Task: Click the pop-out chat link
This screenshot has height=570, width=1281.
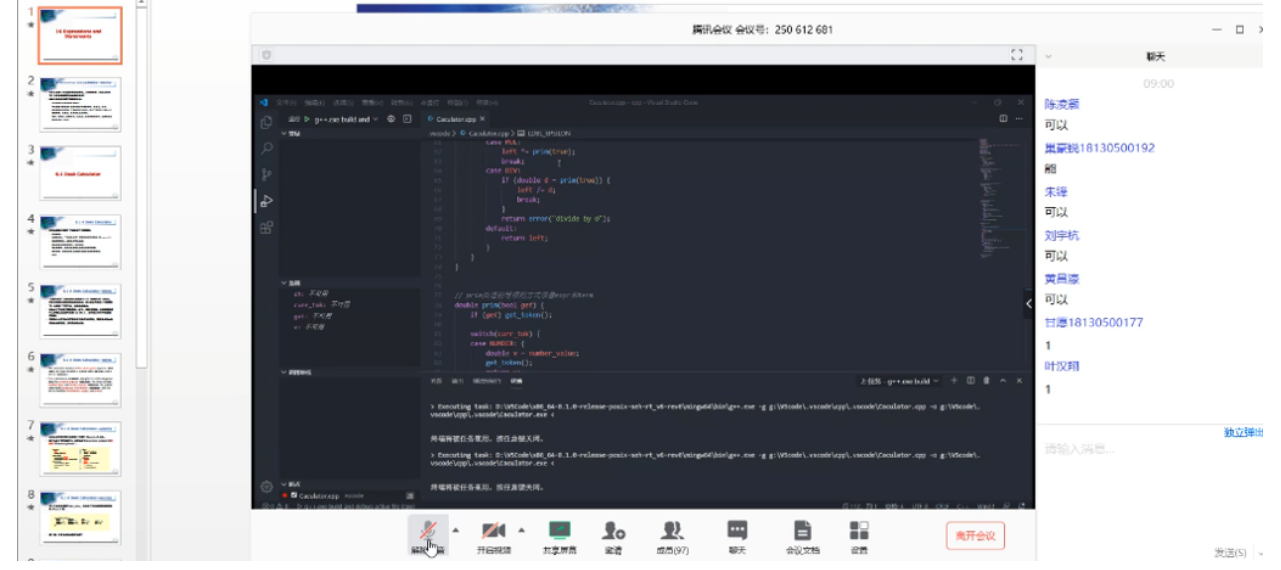Action: coord(1243,432)
